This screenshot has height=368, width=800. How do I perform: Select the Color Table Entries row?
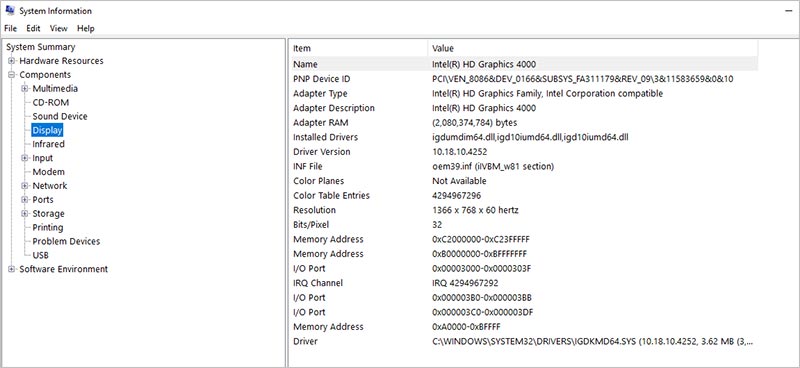pyautogui.click(x=524, y=195)
